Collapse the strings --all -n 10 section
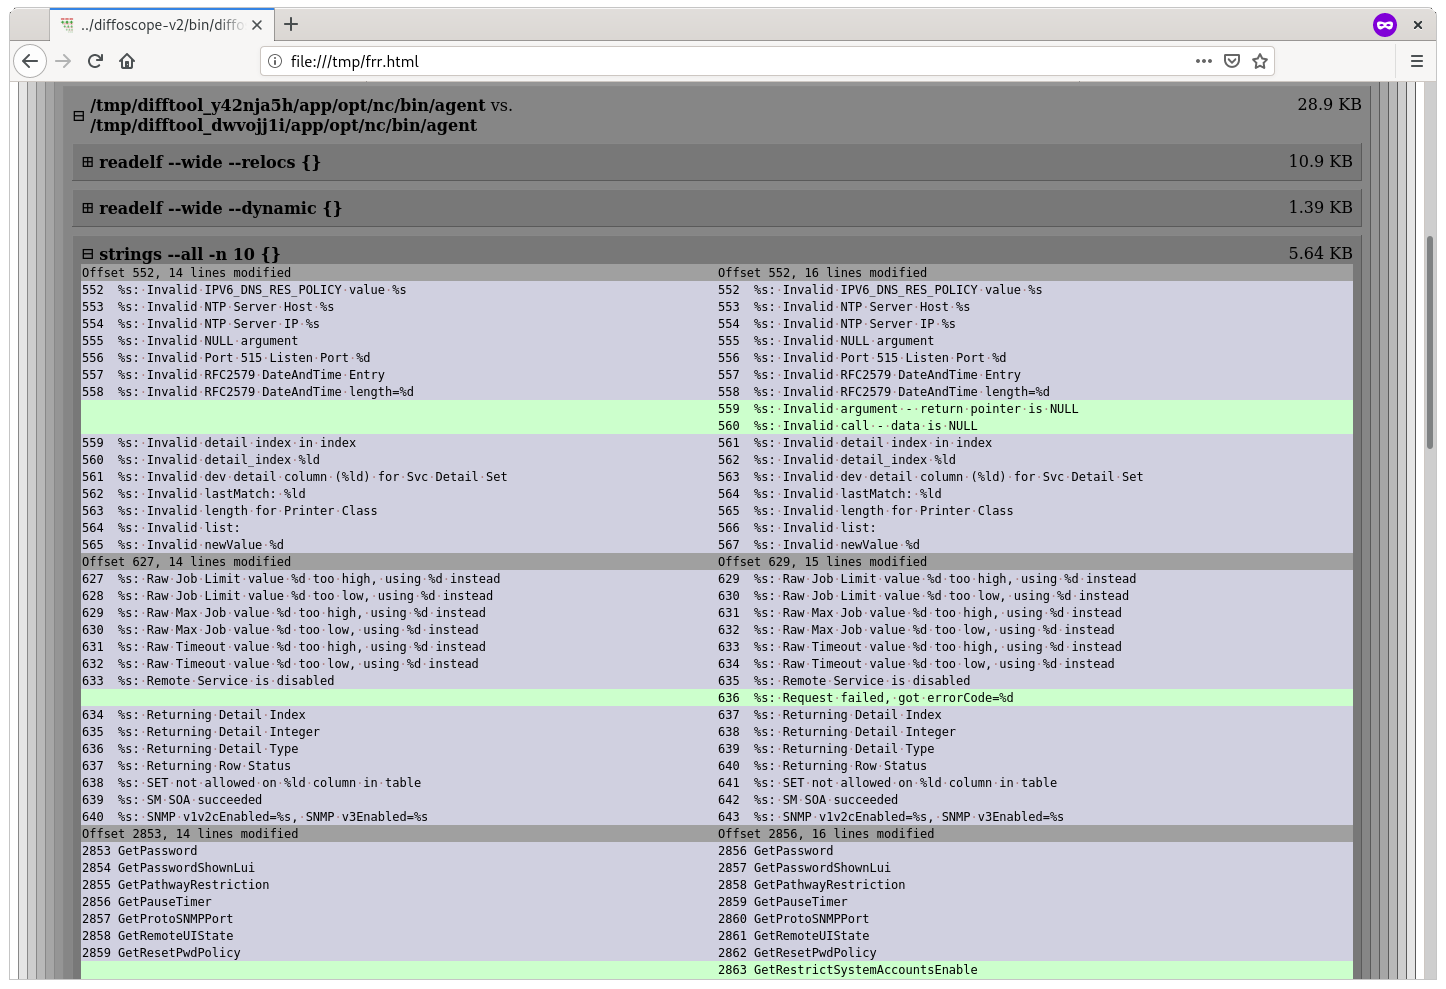The image size is (1446, 989). point(88,254)
